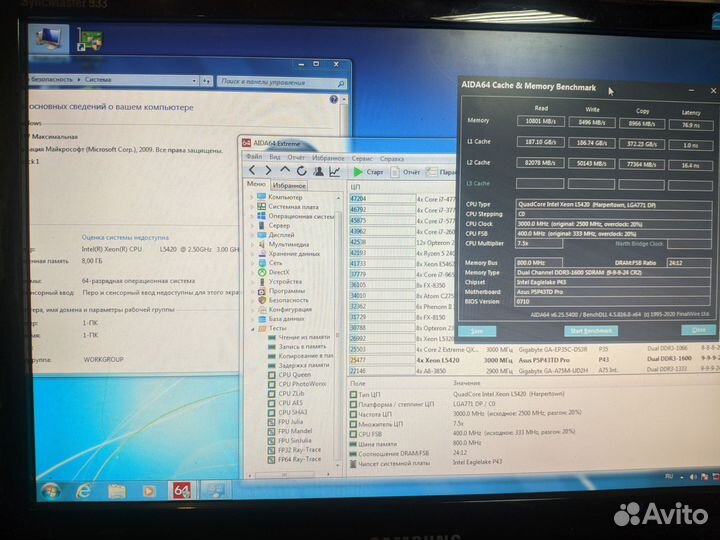Select Сервер in the tree
This screenshot has width=720, height=540.
pos(279,225)
